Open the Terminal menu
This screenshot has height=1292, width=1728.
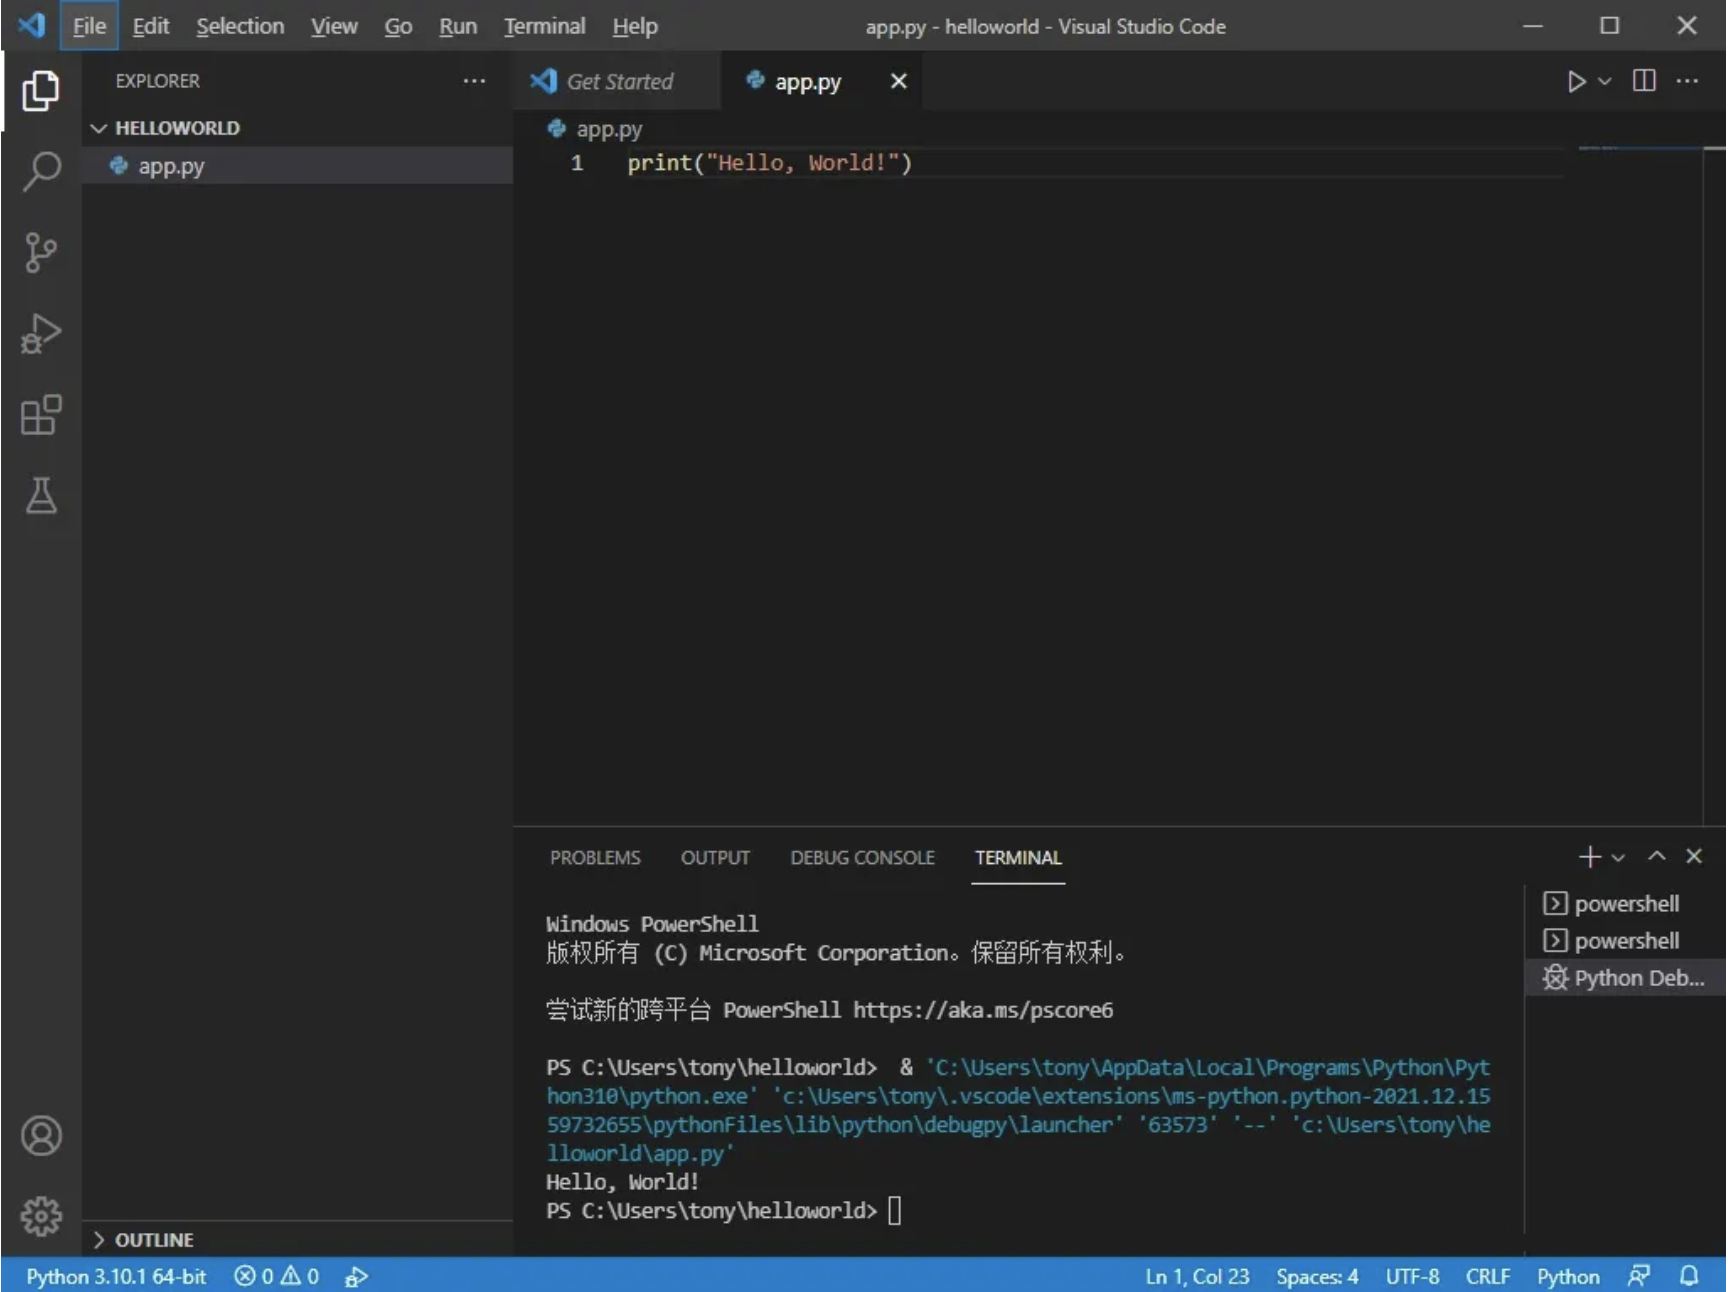click(x=544, y=26)
